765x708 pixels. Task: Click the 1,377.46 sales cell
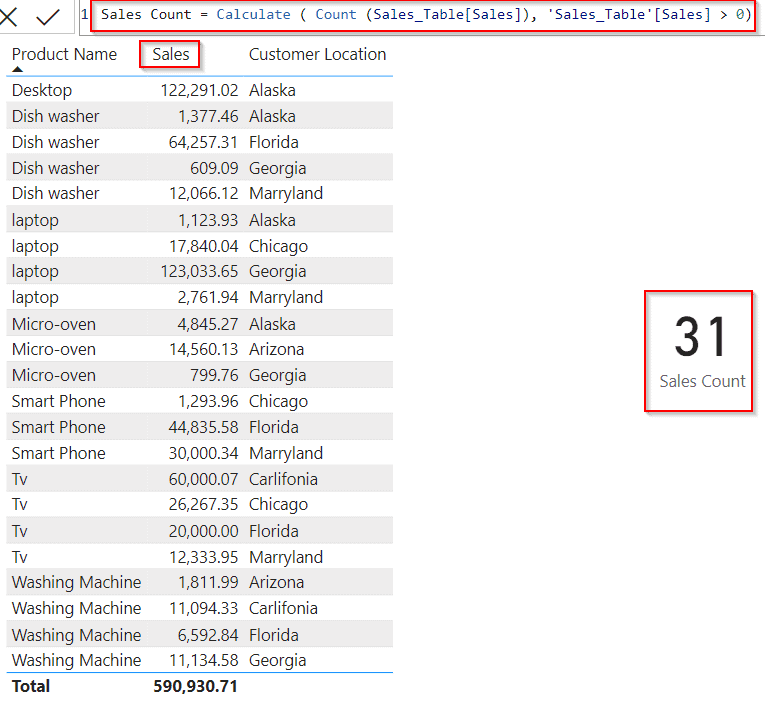pos(208,116)
